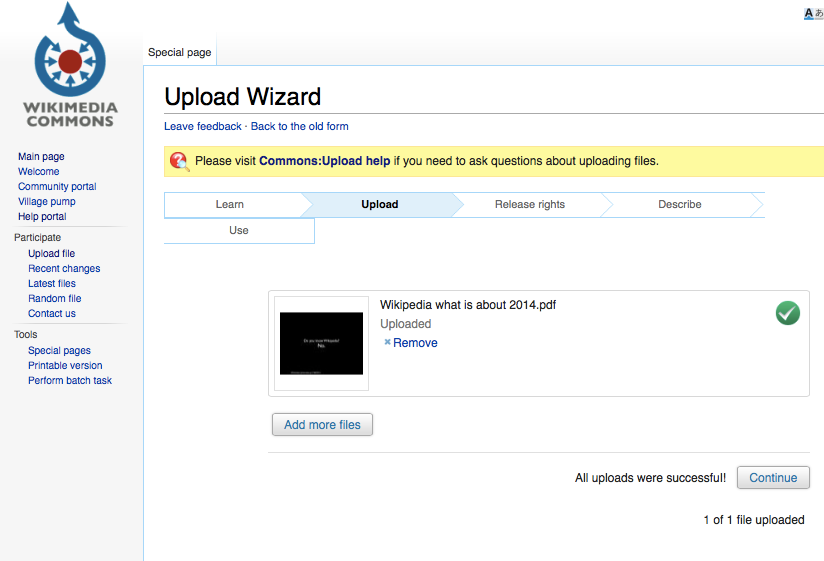Viewport: 824px width, 561px height.
Task: Click the Participate section heading
Action: [37, 237]
